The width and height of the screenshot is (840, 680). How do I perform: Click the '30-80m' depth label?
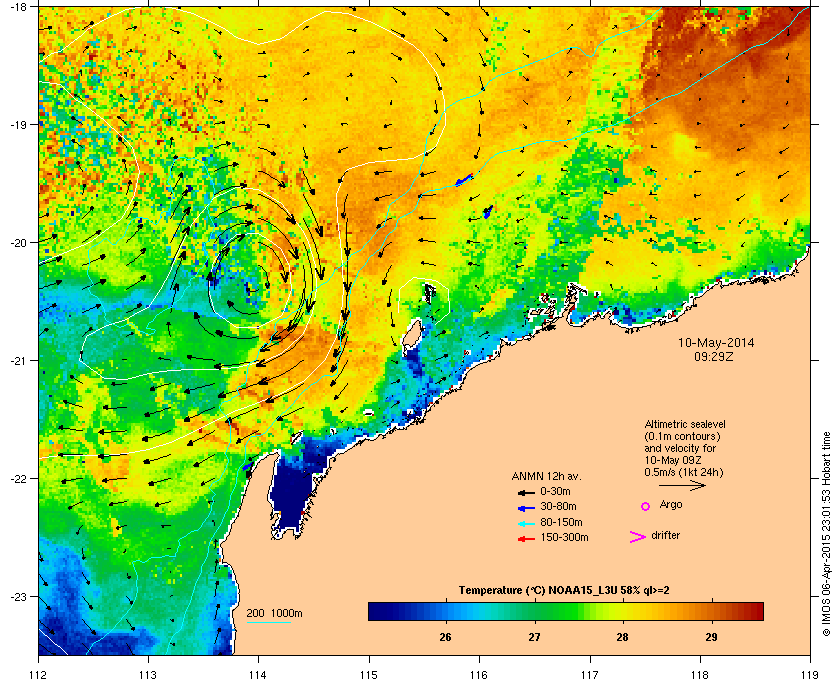click(558, 506)
